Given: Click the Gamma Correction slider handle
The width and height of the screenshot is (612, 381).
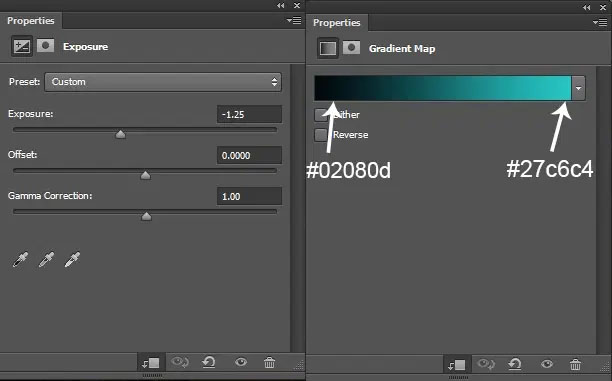Looking at the screenshot, I should point(146,216).
